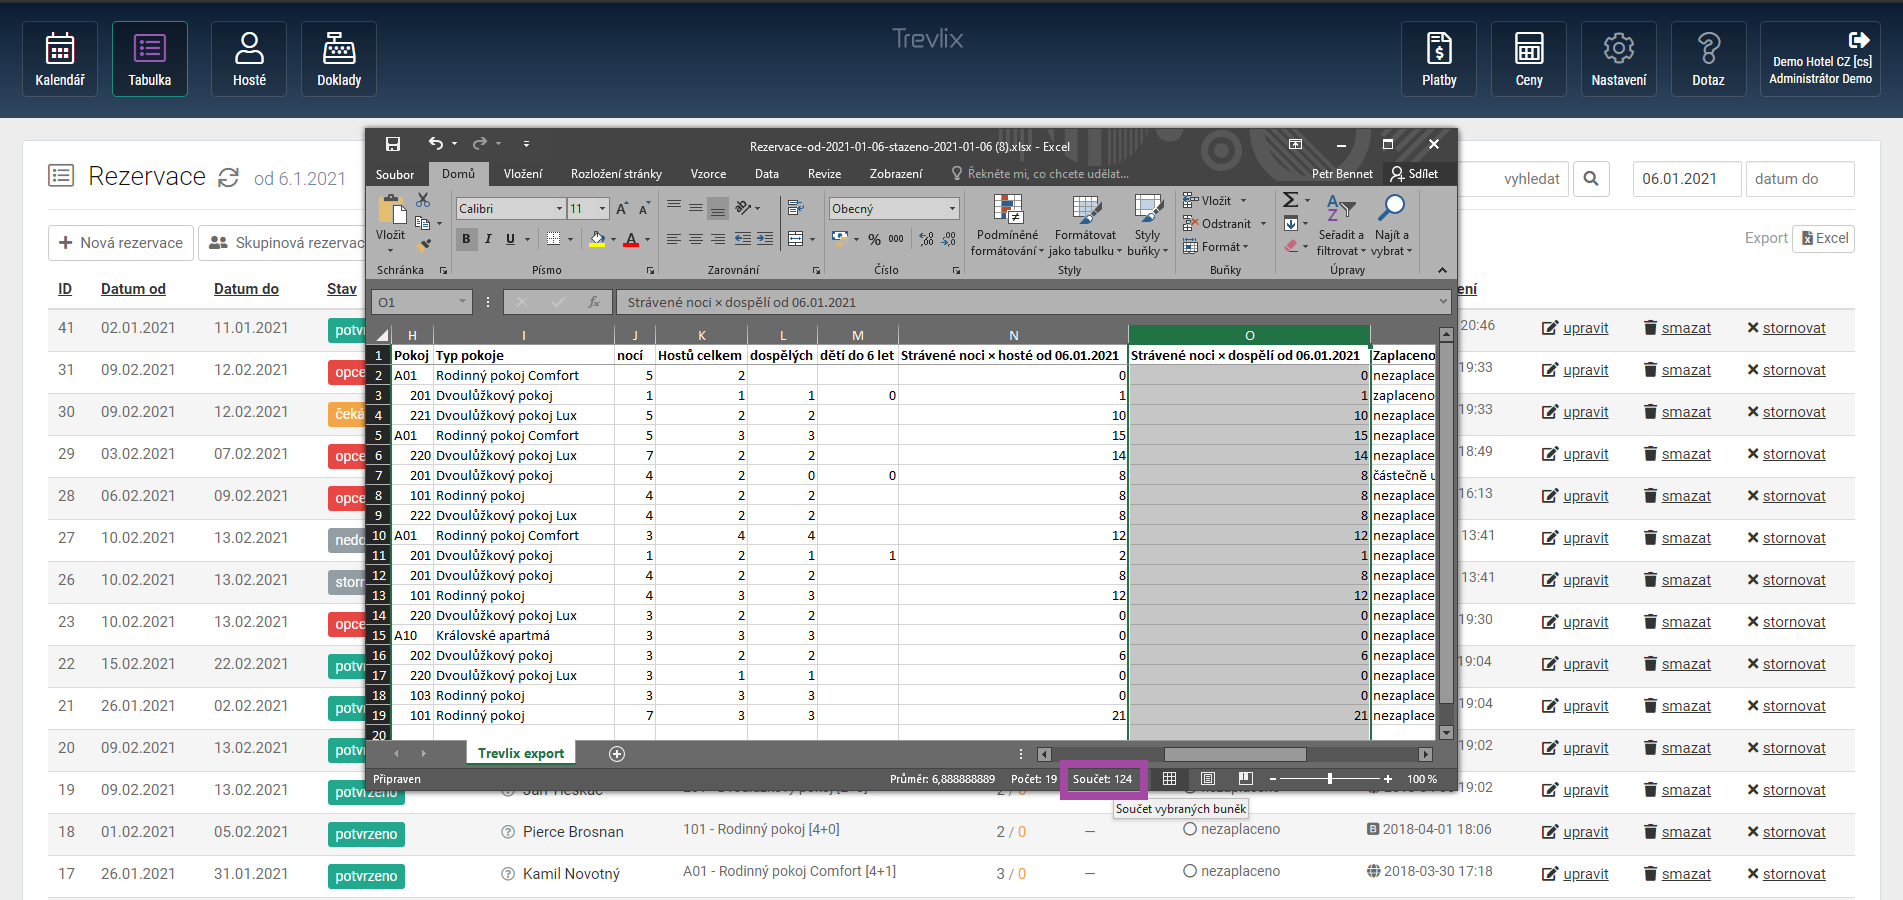
Task: Open the font size 11 dropdown
Action: click(602, 208)
